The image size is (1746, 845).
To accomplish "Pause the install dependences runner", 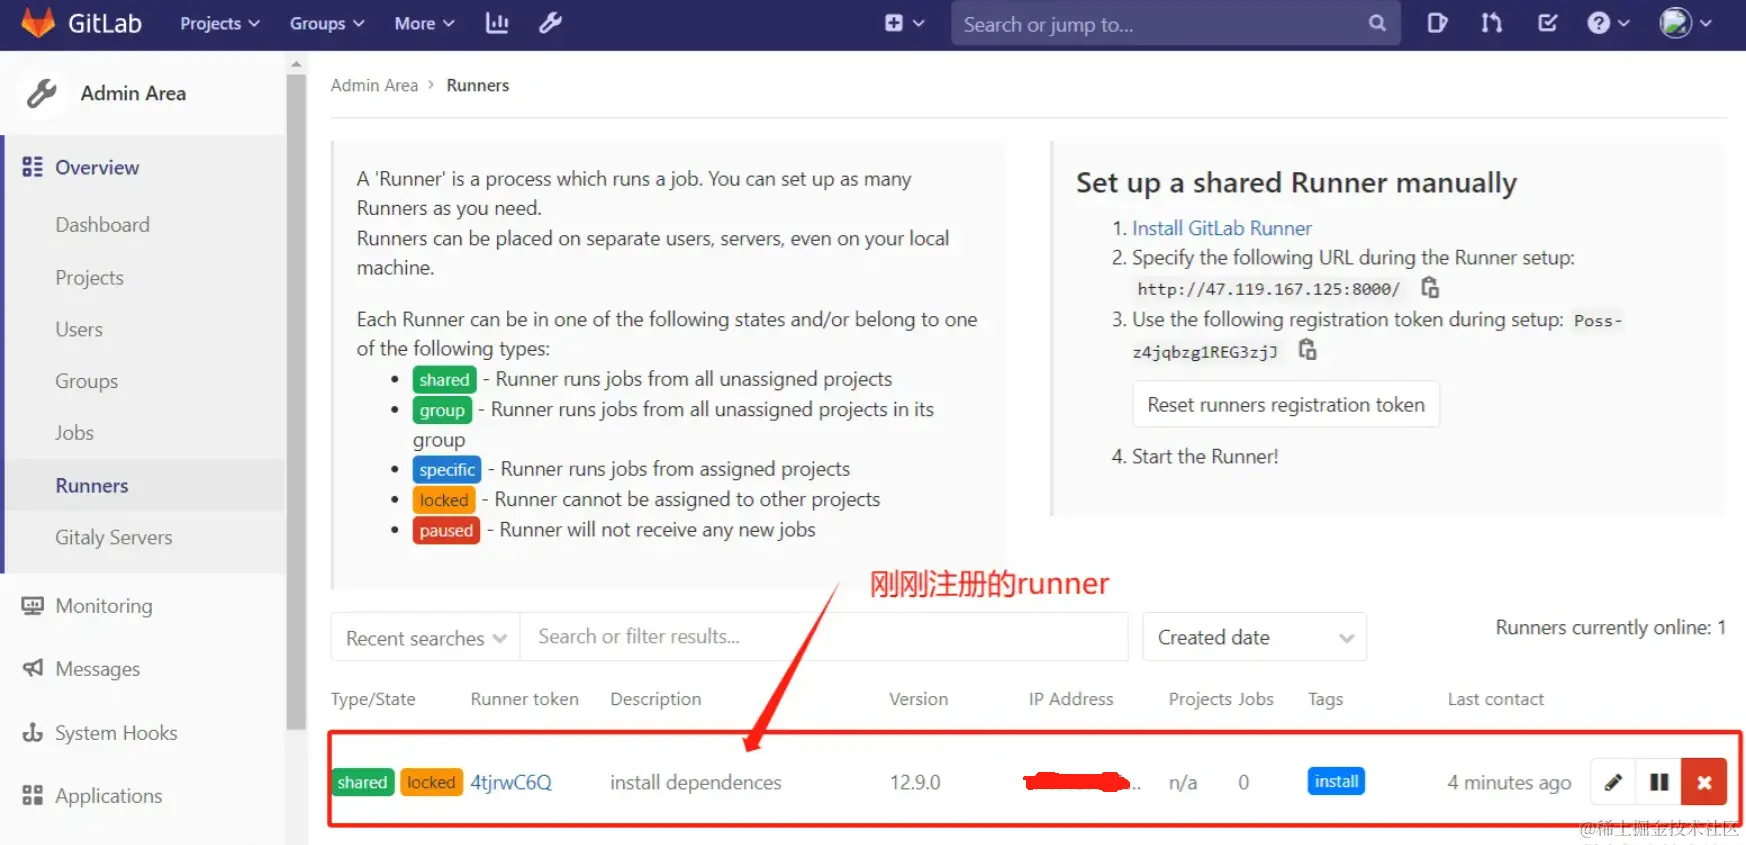I will tap(1659, 782).
